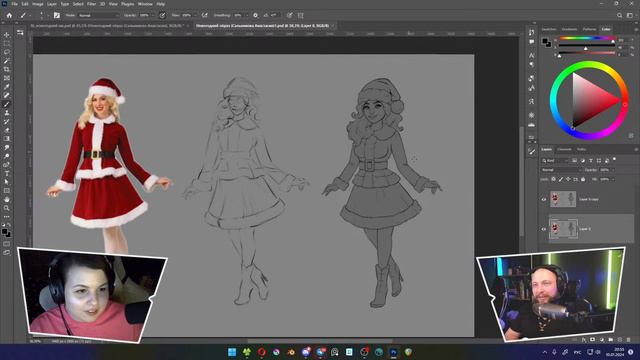Open the Edit Toolbar three-dots button
Image resolution: width=640 pixels, height=360 pixels.
pos(7,217)
